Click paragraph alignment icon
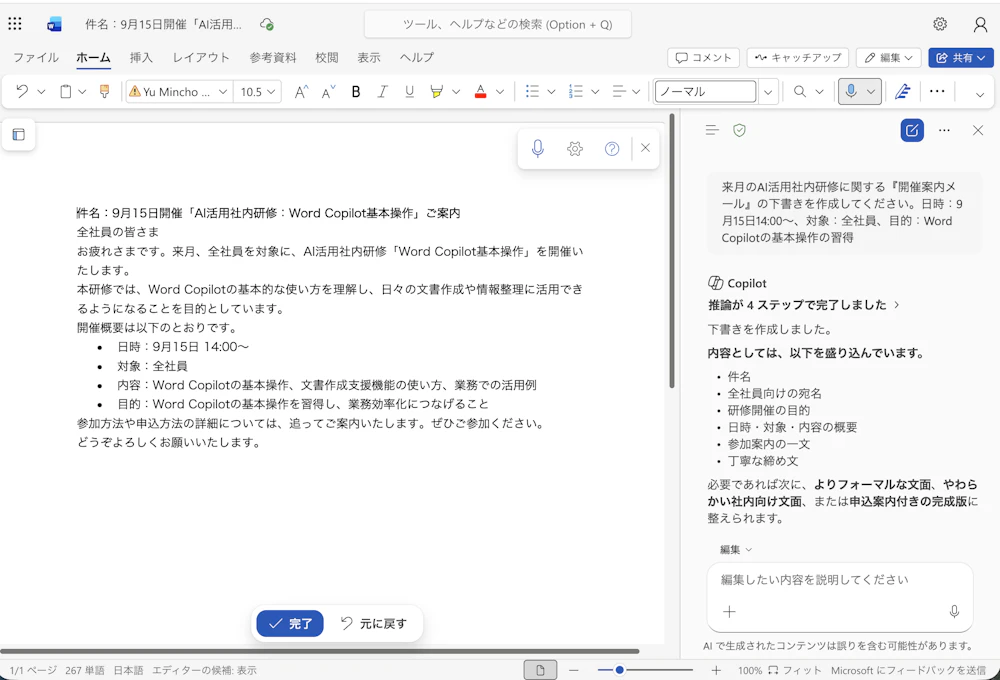The width and height of the screenshot is (1000, 680). 619,92
